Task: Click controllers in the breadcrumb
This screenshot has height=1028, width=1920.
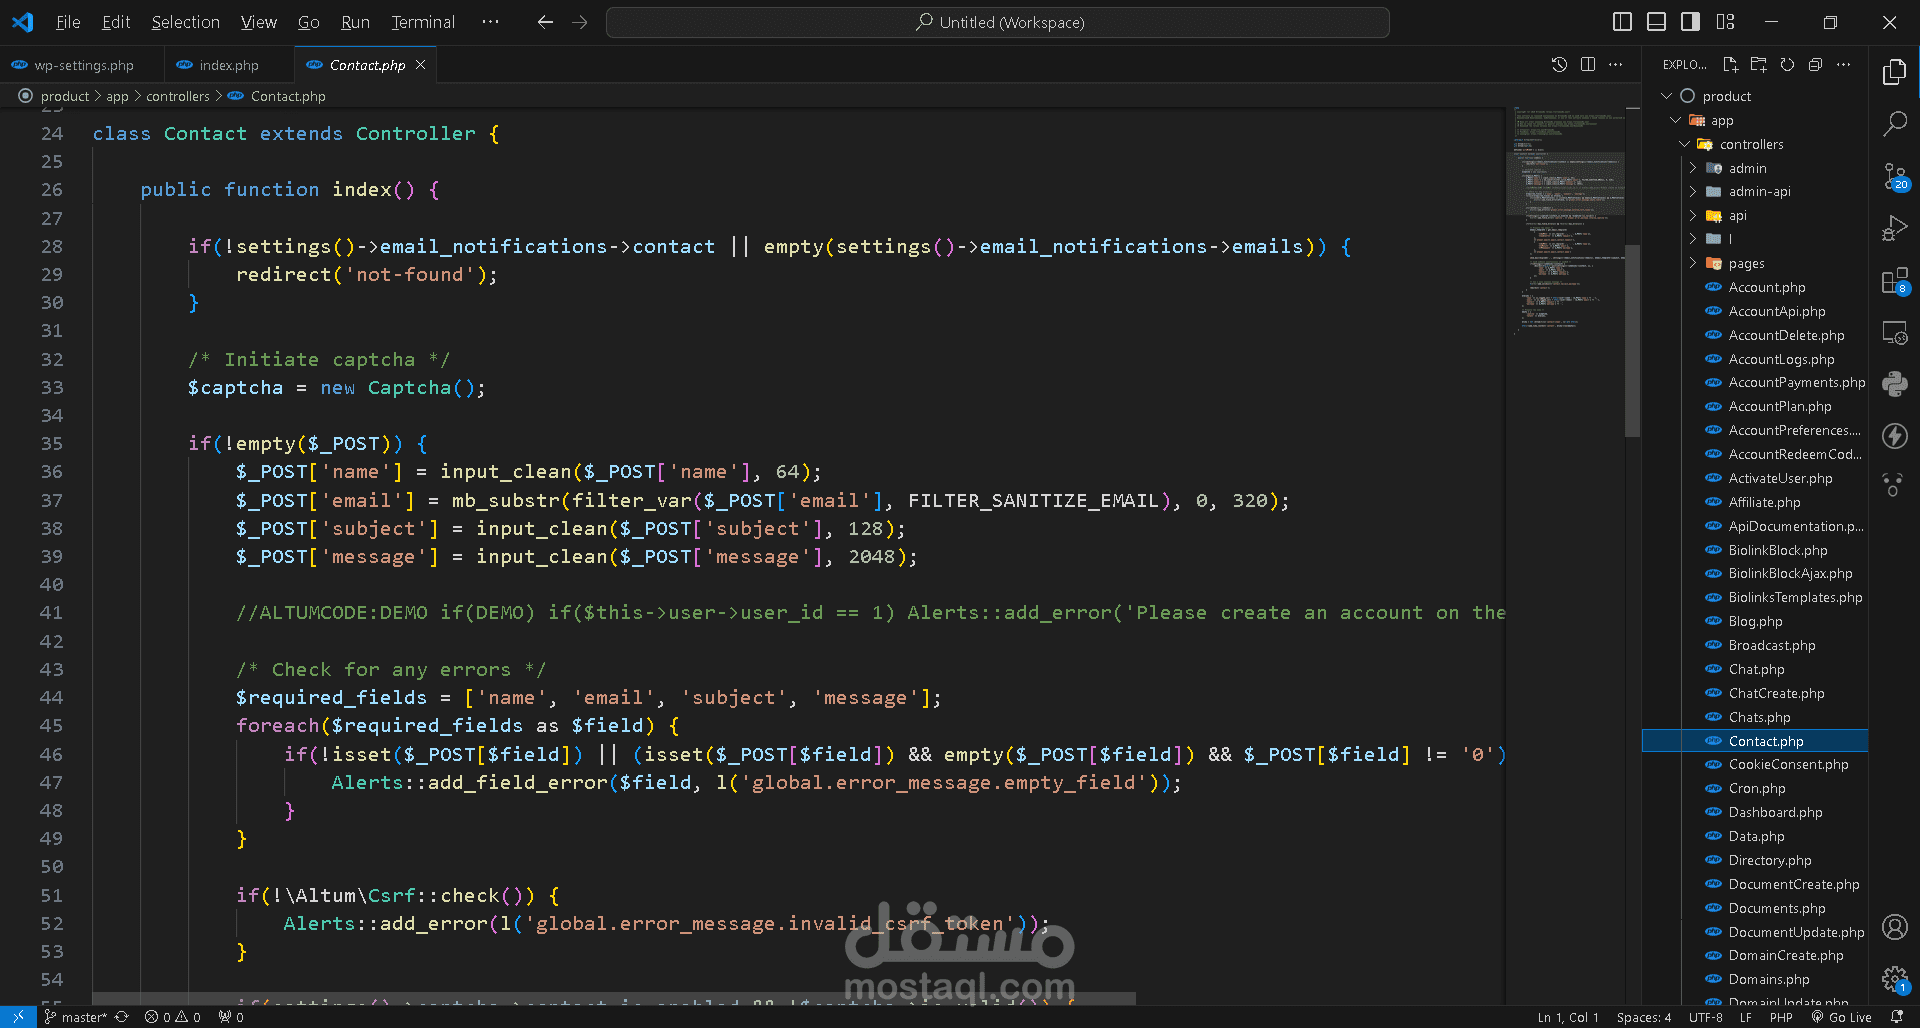Action: (x=178, y=96)
